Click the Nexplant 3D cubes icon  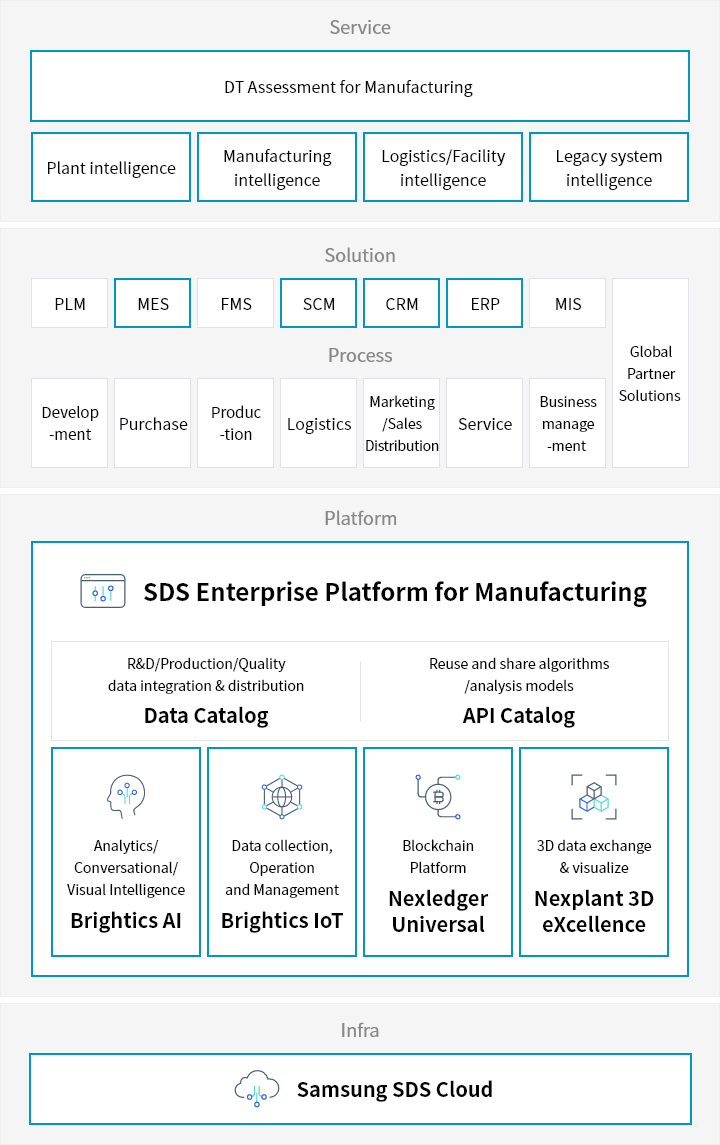pyautogui.click(x=594, y=797)
